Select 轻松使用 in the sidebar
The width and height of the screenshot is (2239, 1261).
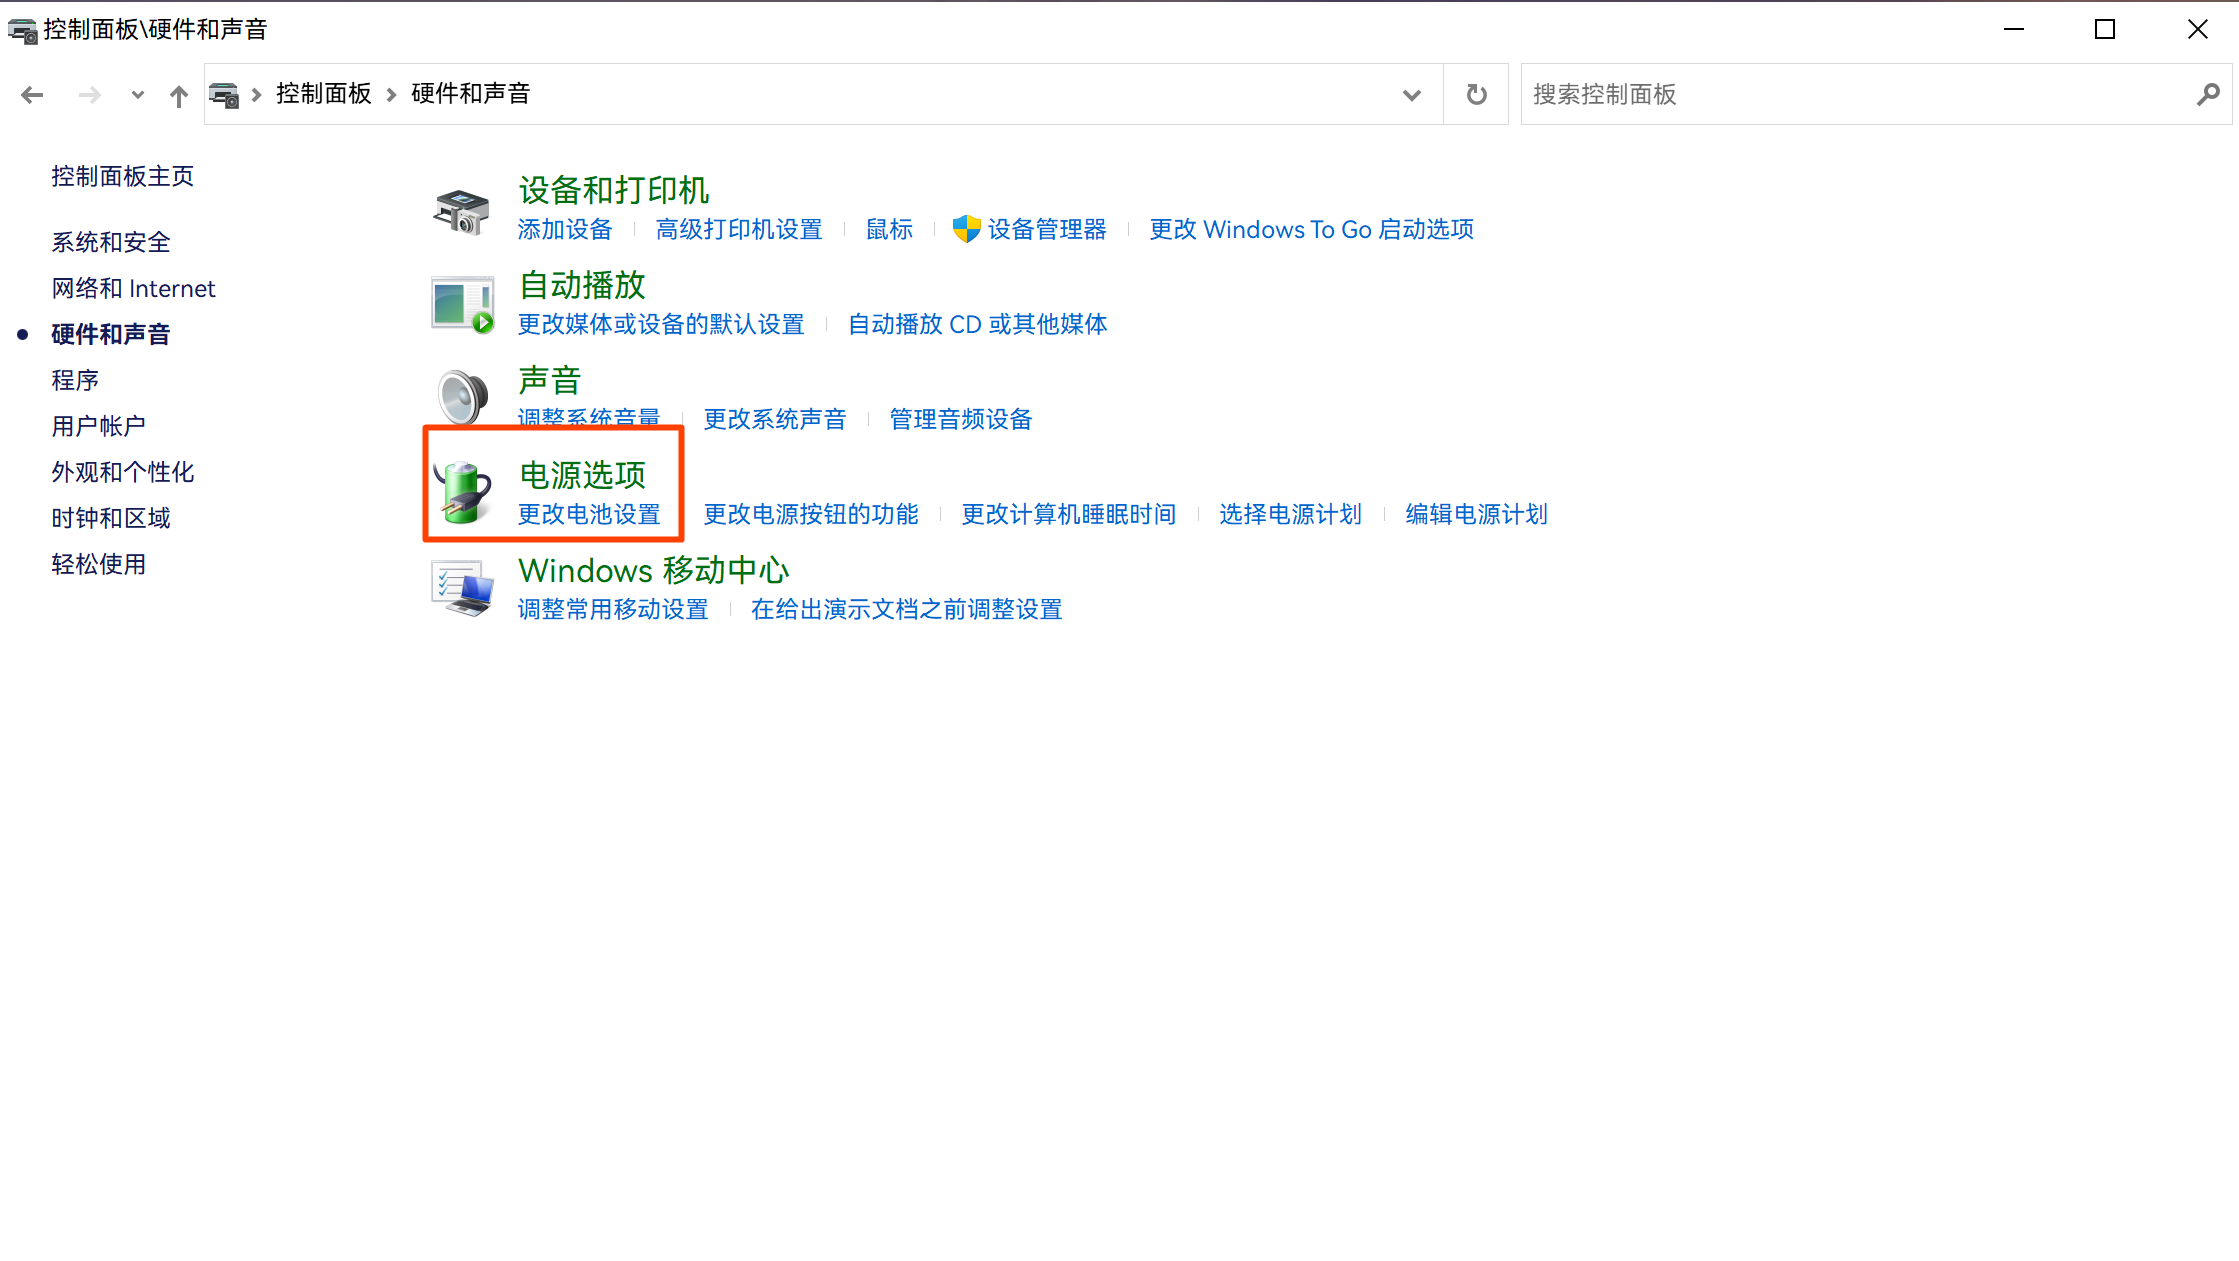tap(99, 564)
